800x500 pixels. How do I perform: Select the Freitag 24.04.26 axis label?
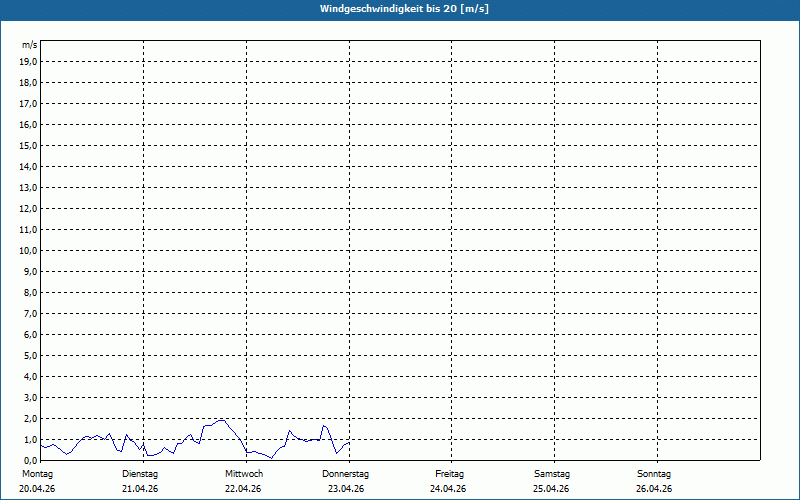click(x=448, y=481)
